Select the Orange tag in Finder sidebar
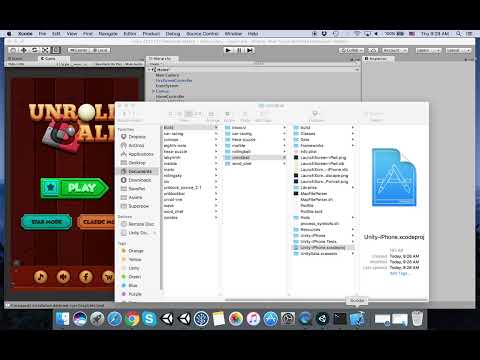The height and width of the screenshot is (360, 480). point(133,251)
